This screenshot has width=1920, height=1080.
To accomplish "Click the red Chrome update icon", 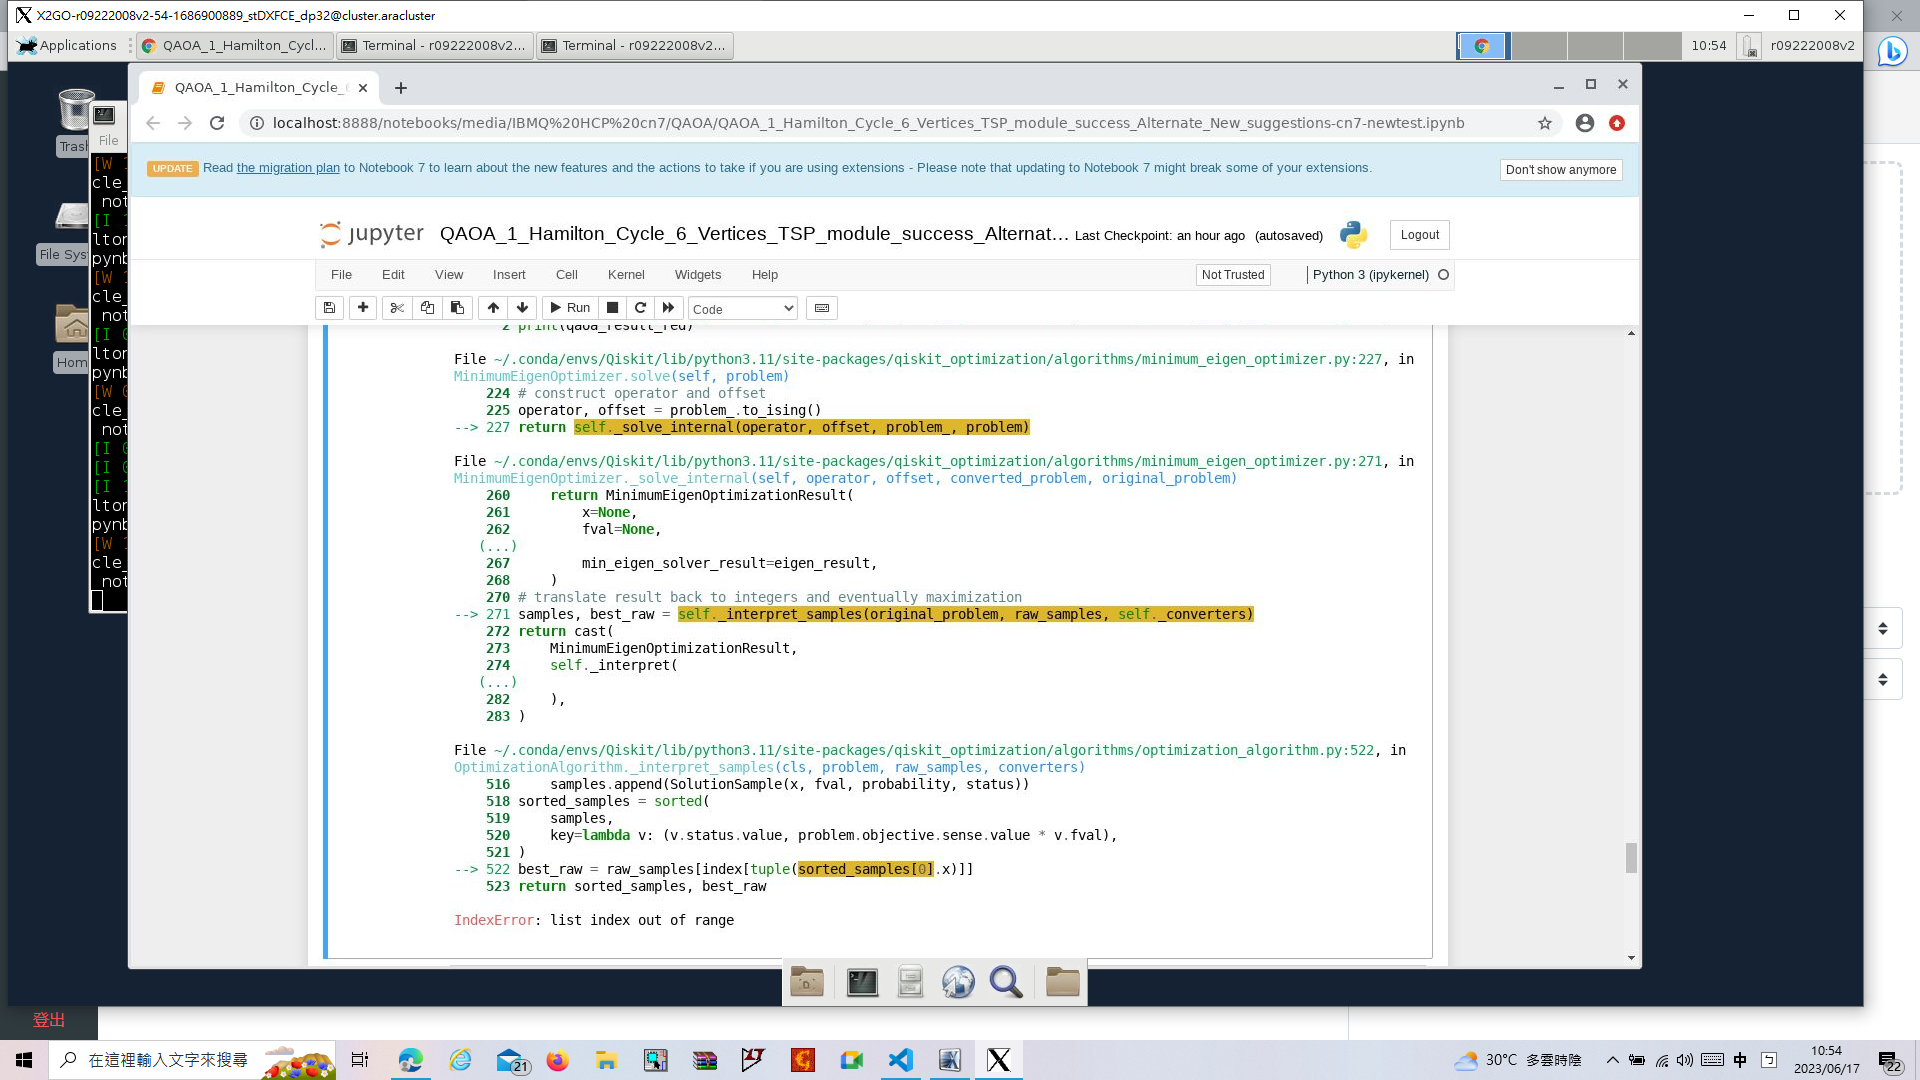I will pyautogui.click(x=1617, y=123).
